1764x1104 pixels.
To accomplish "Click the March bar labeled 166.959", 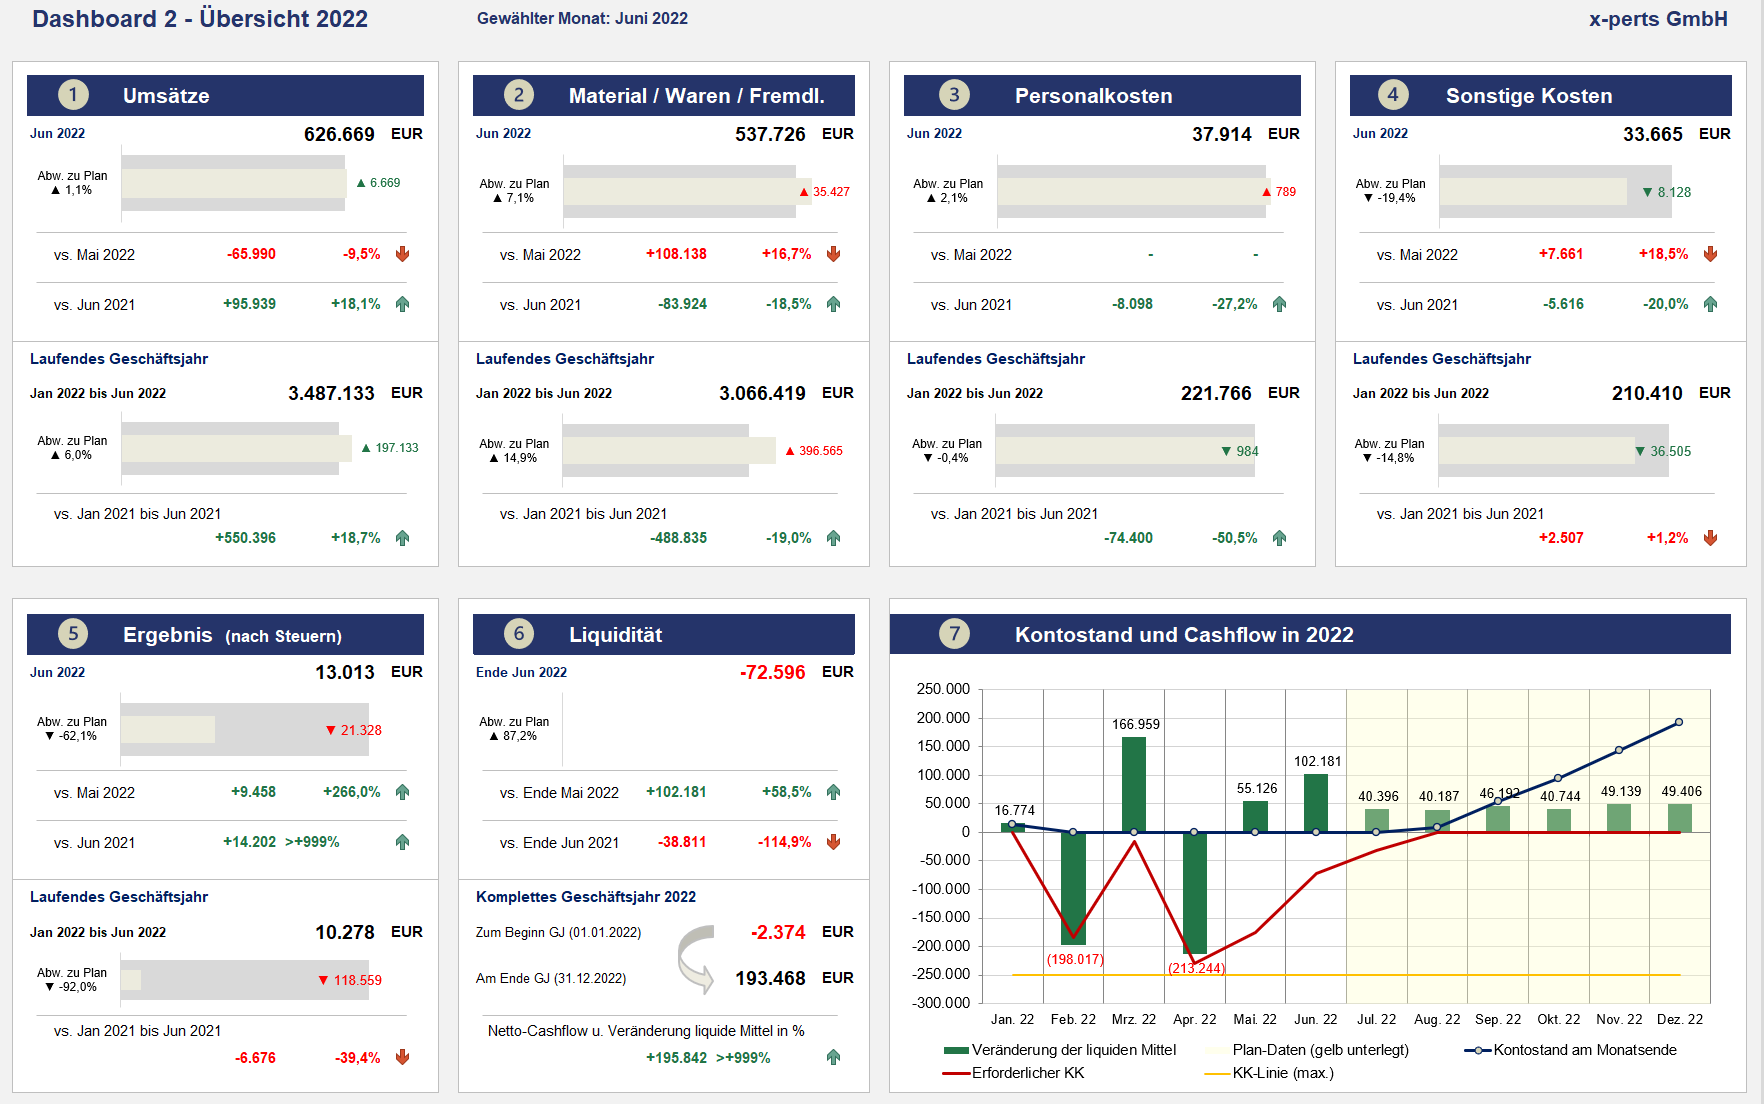I will click(1134, 784).
